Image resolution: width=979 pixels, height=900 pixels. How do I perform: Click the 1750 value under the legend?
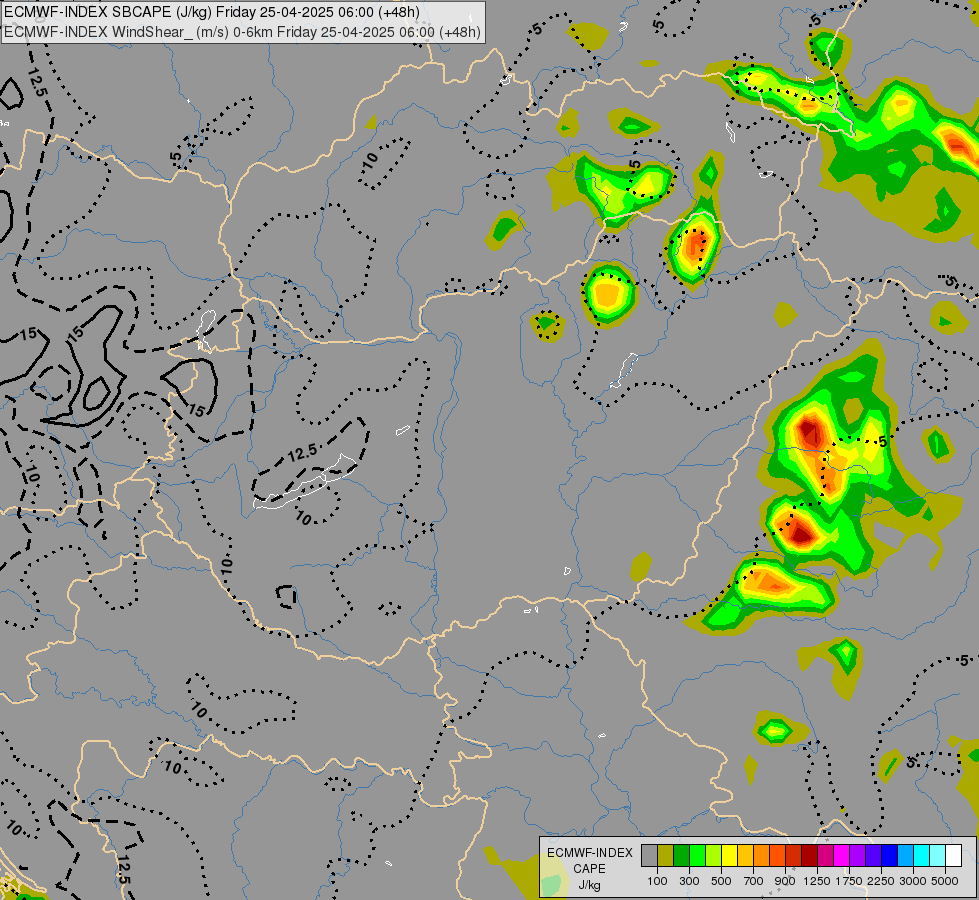[x=849, y=881]
